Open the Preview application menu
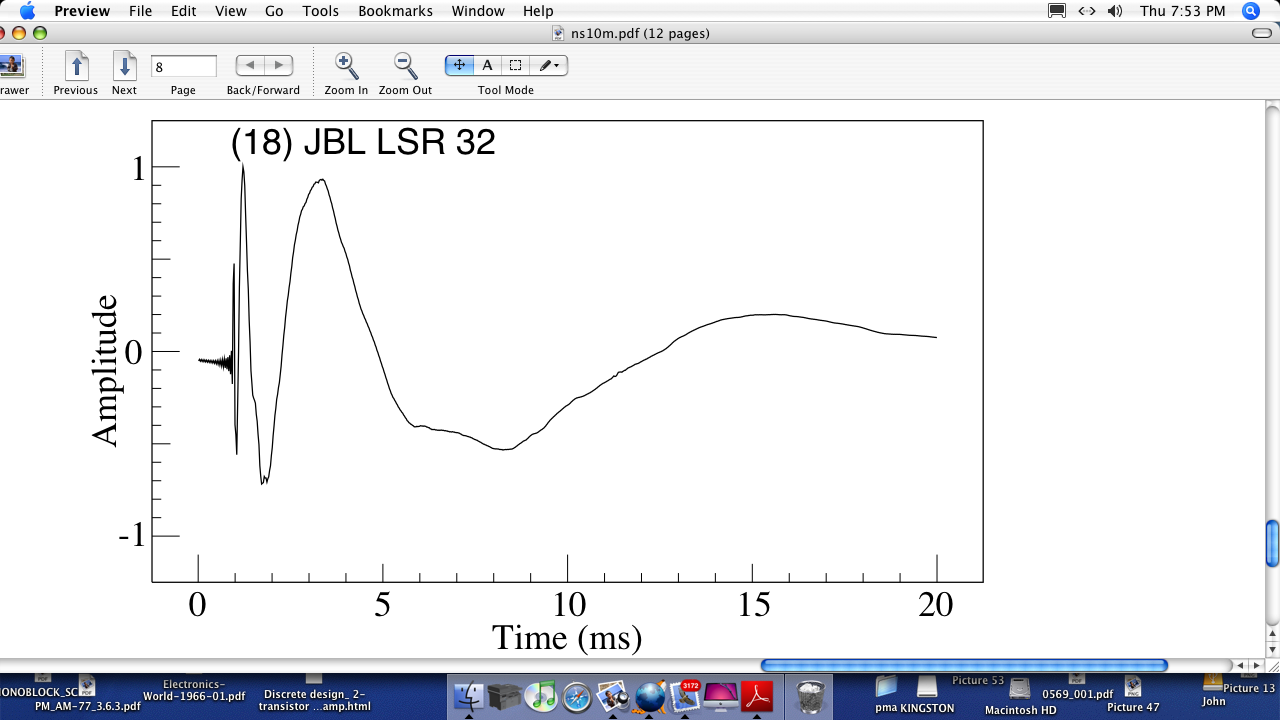This screenshot has width=1280, height=720. click(x=82, y=11)
